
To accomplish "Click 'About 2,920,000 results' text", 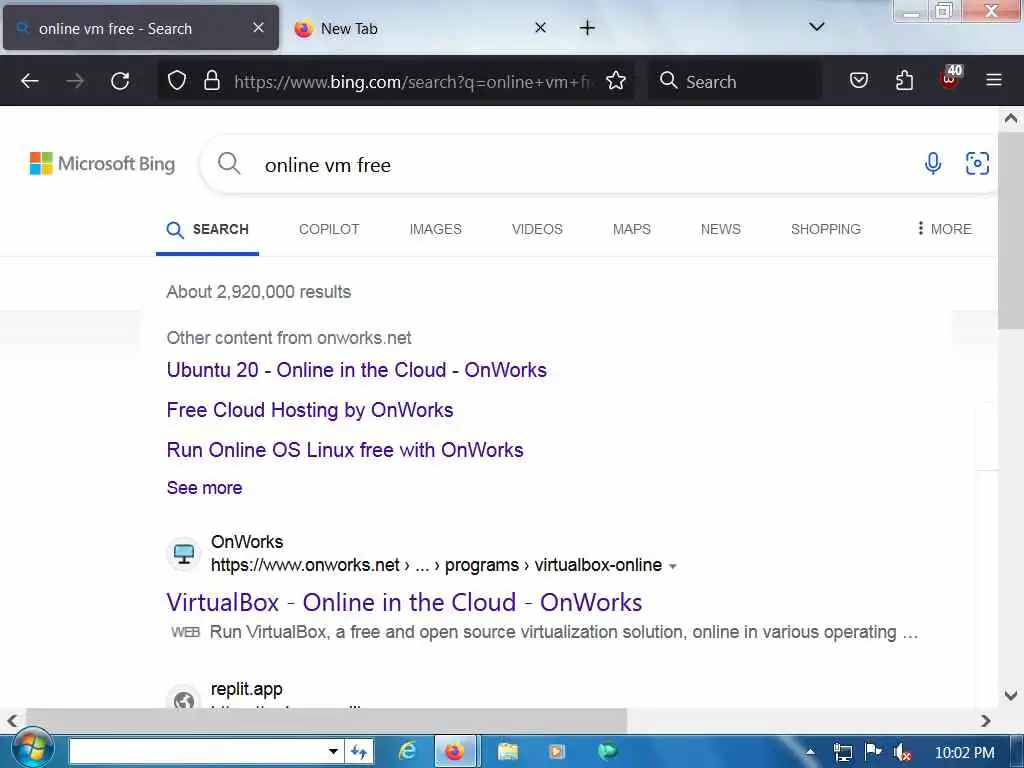I will pos(259,292).
